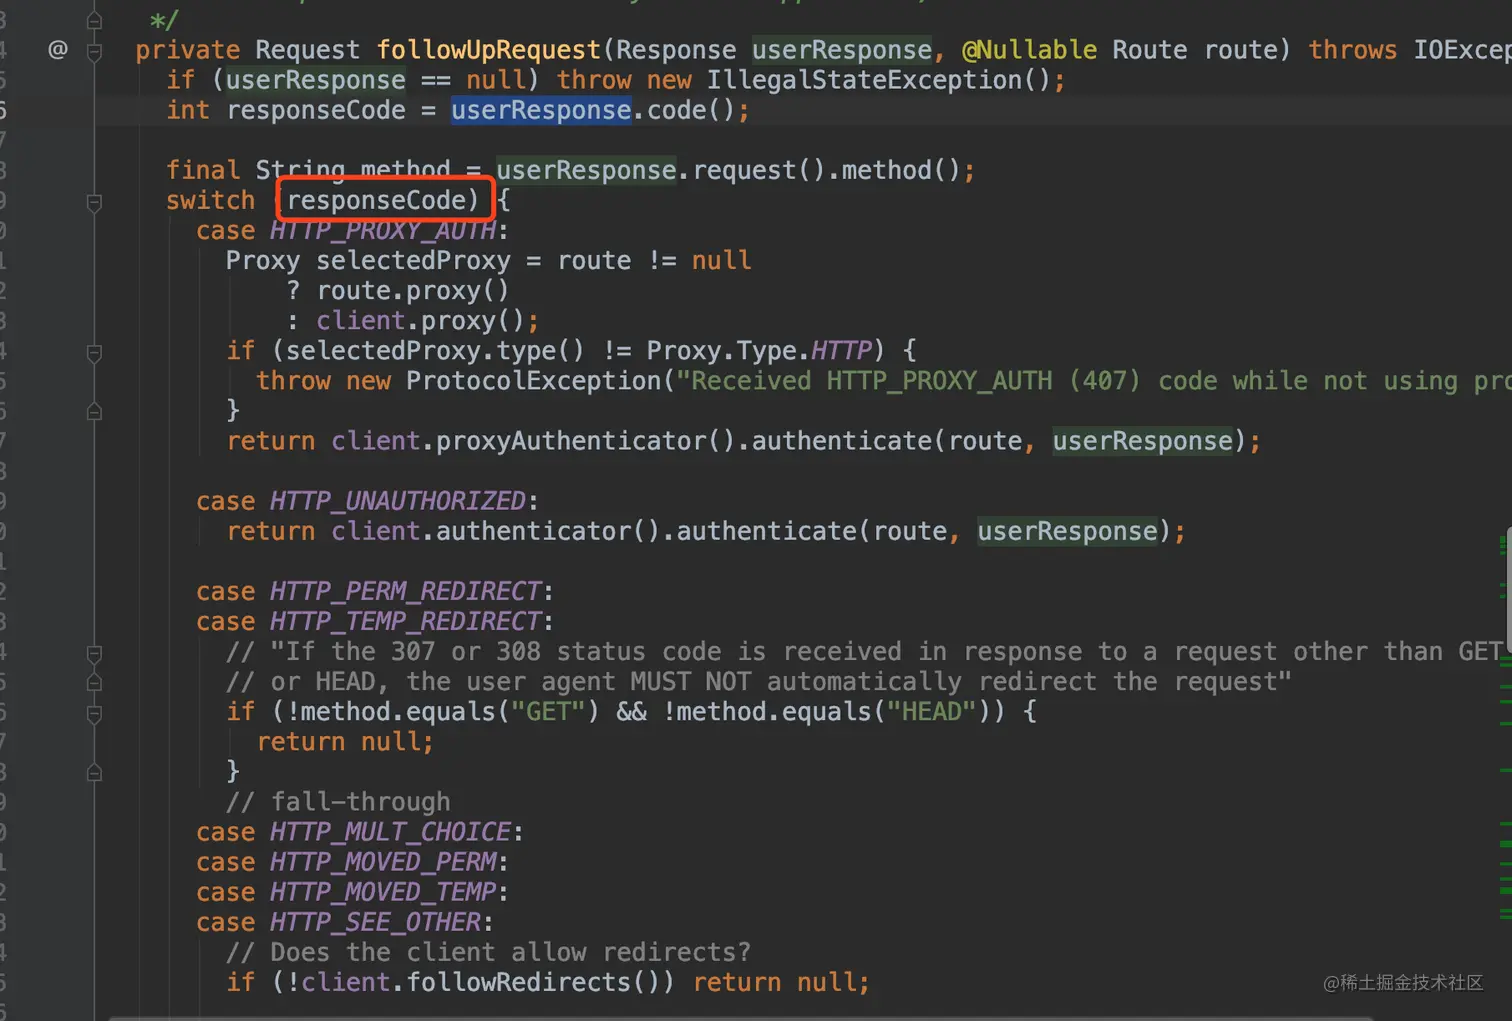
Task: Click IllegalStateException in the throw statement
Action: pos(864,80)
